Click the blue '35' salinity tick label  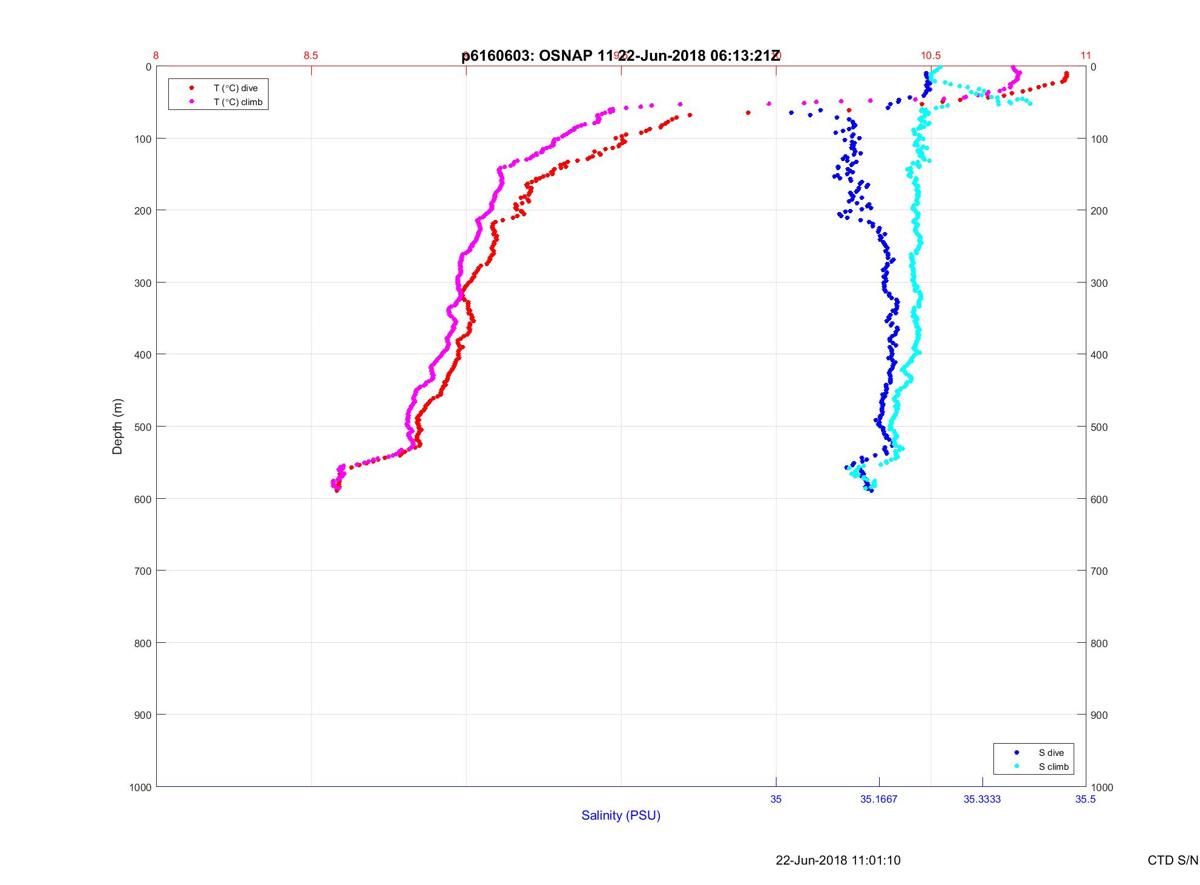(776, 799)
